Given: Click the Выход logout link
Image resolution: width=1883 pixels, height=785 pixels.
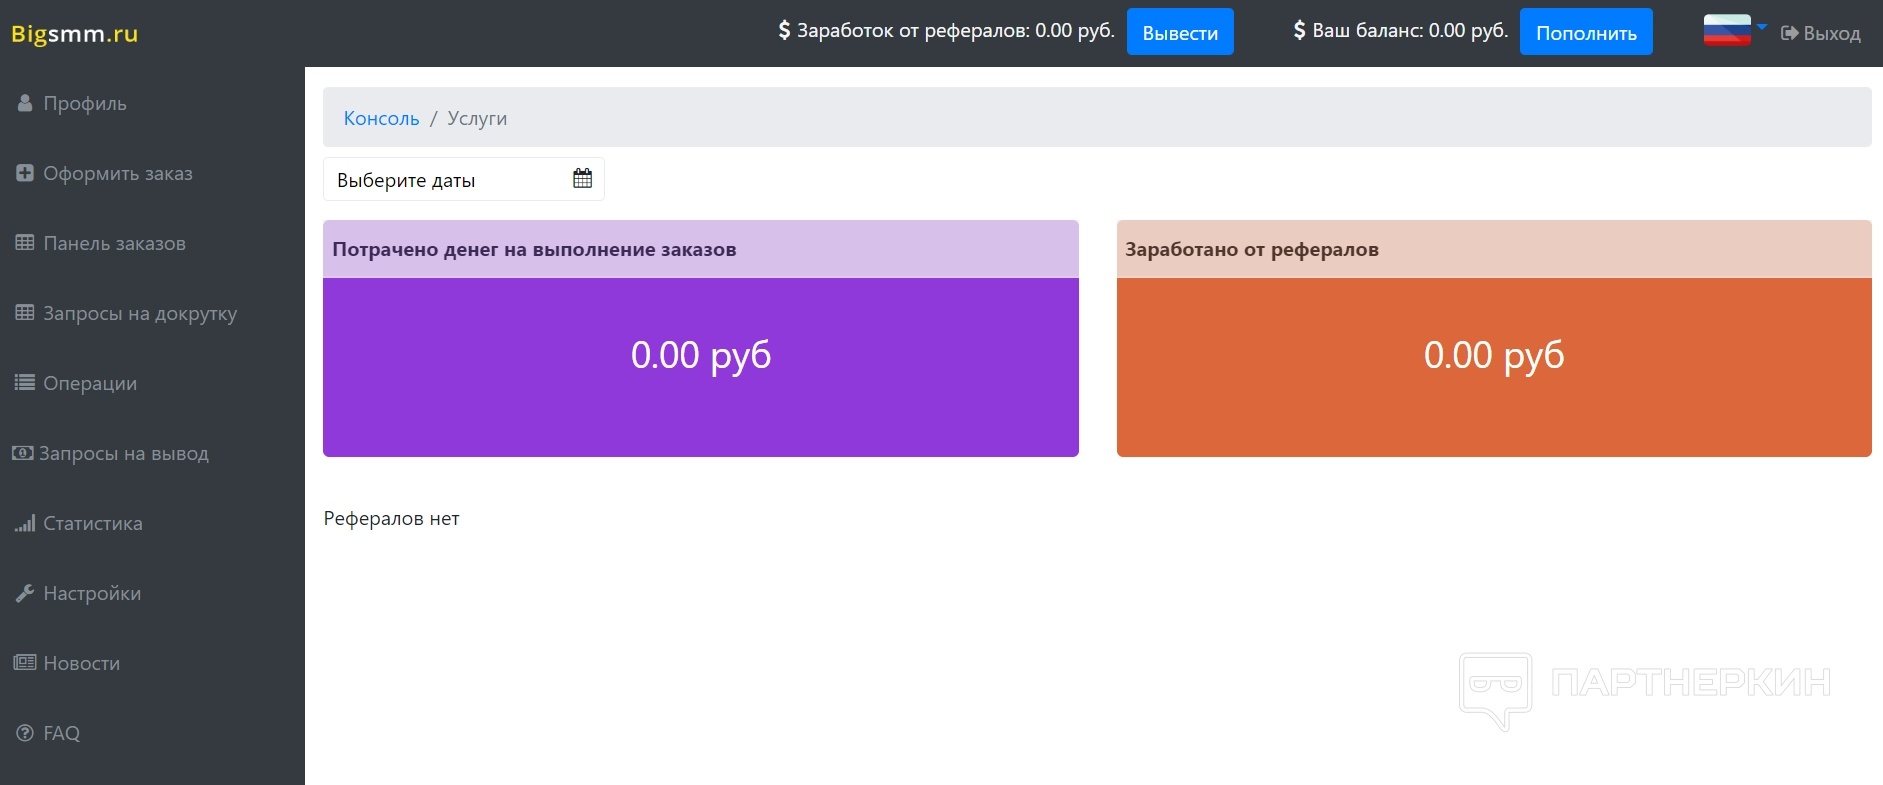Looking at the screenshot, I should (x=1821, y=33).
